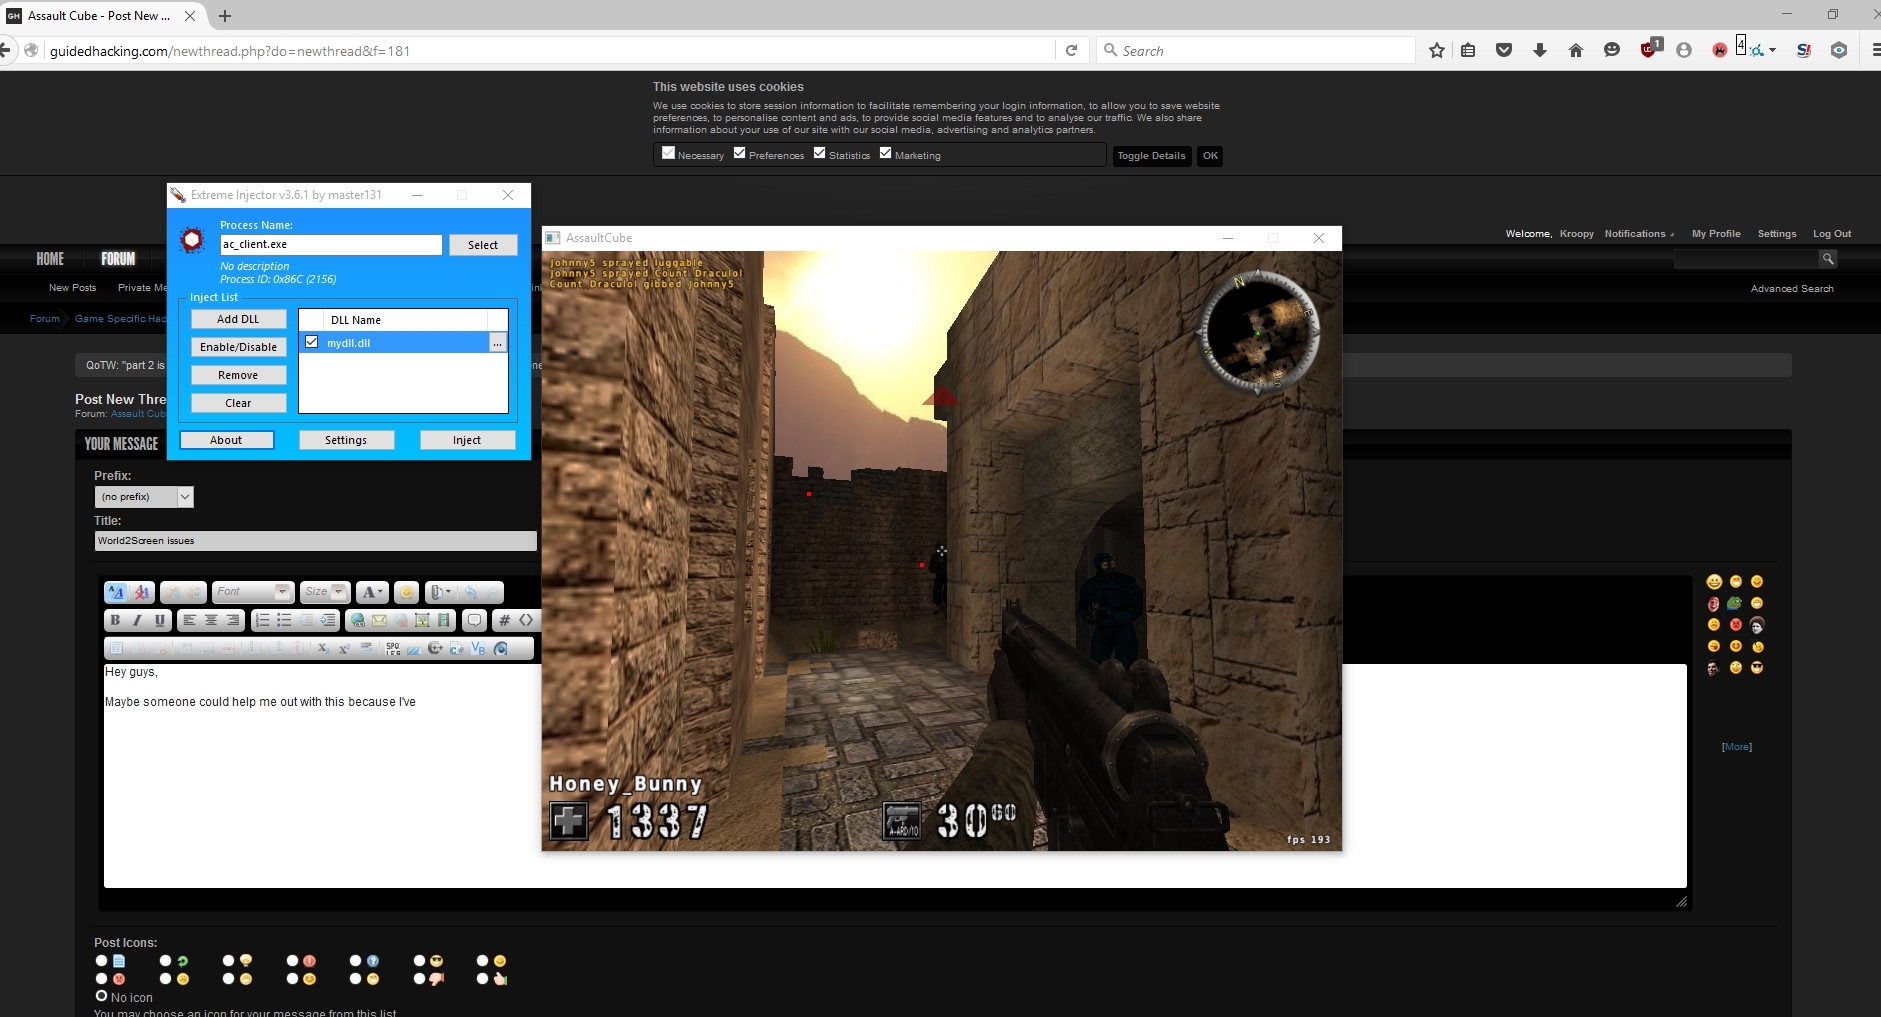Select the red exclamation post icon radio
This screenshot has height=1017, width=1881.
292,961
